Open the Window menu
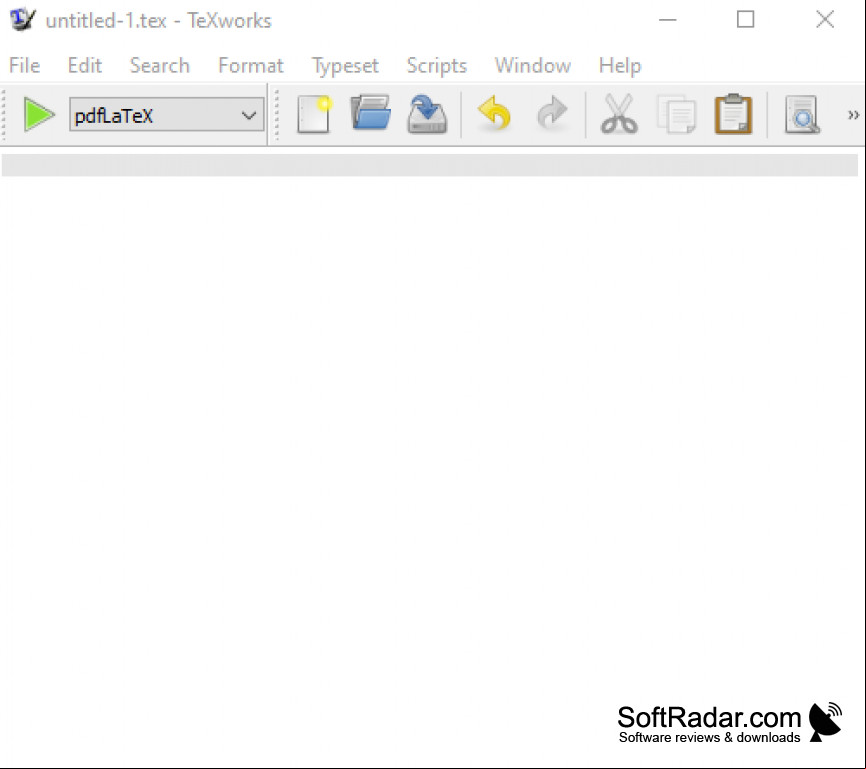866x769 pixels. tap(532, 66)
